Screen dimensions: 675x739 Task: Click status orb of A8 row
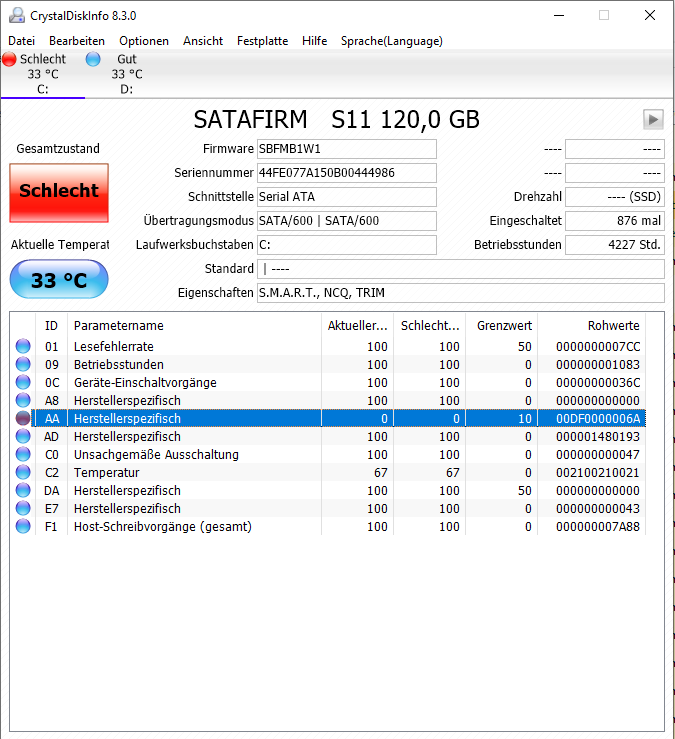pos(23,400)
